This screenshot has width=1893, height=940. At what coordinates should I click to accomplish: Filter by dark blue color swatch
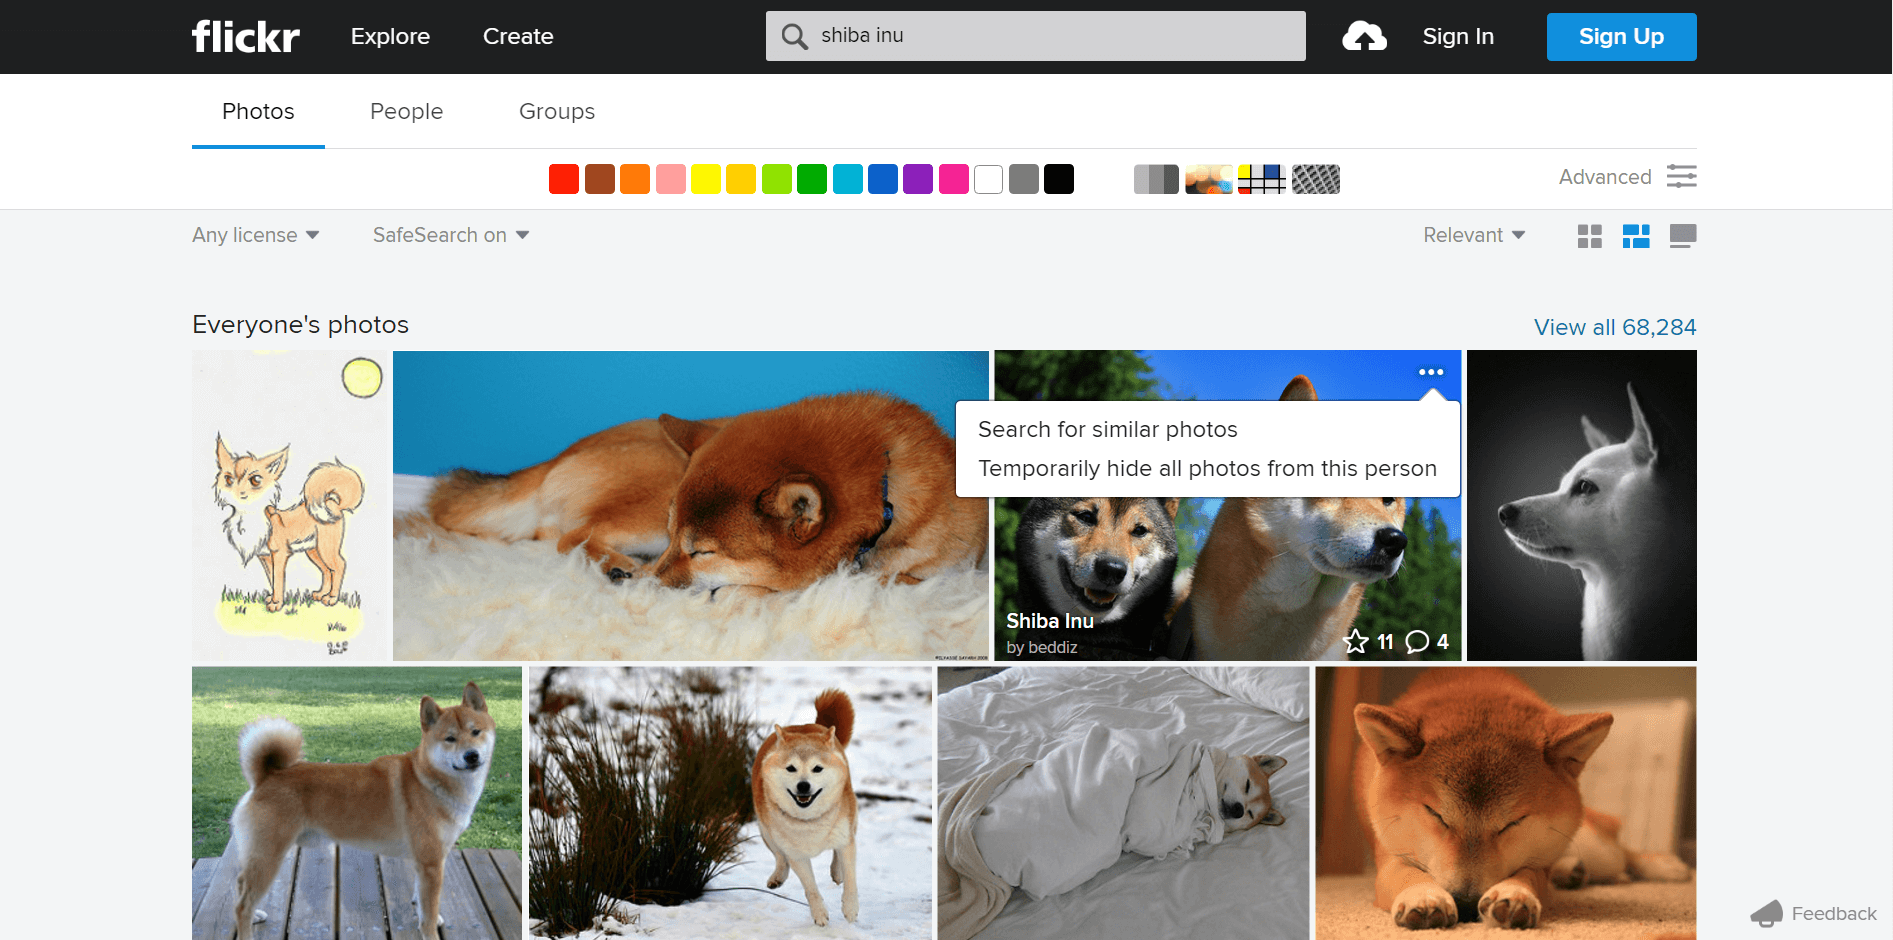[883, 179]
